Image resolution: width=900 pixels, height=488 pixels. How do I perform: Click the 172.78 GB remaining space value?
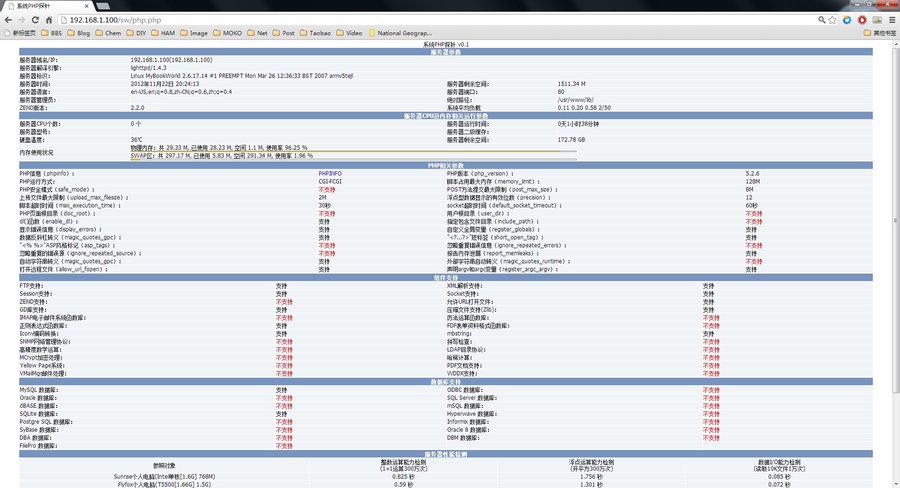pos(571,140)
